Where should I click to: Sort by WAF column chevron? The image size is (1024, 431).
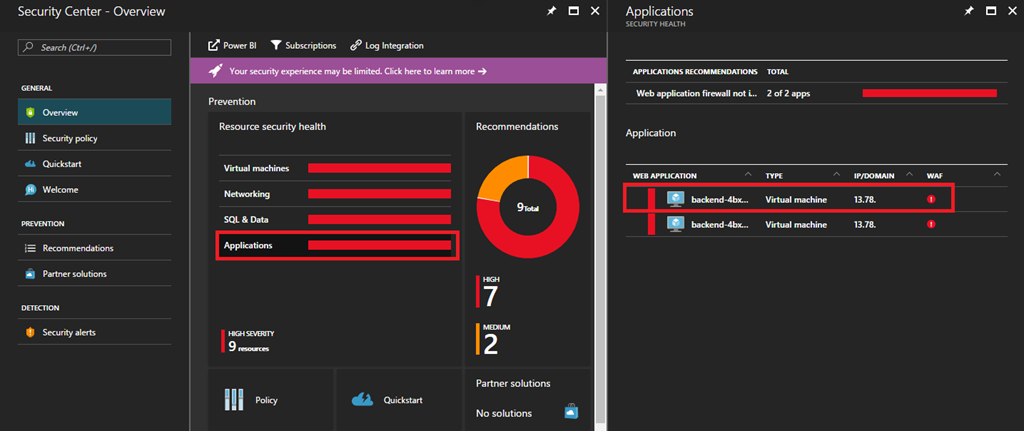pos(997,174)
